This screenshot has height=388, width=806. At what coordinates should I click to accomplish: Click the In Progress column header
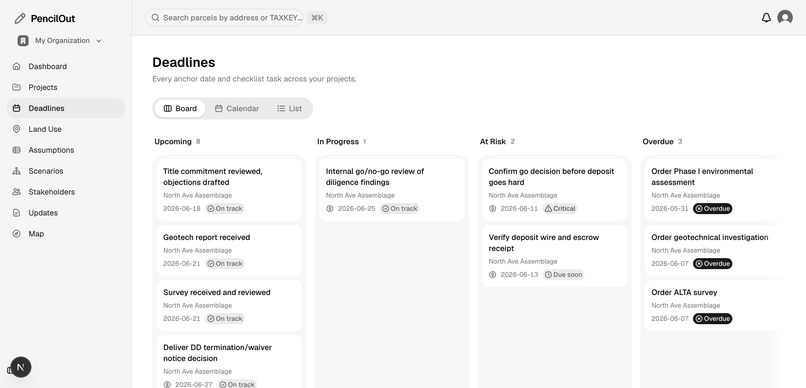pos(338,141)
